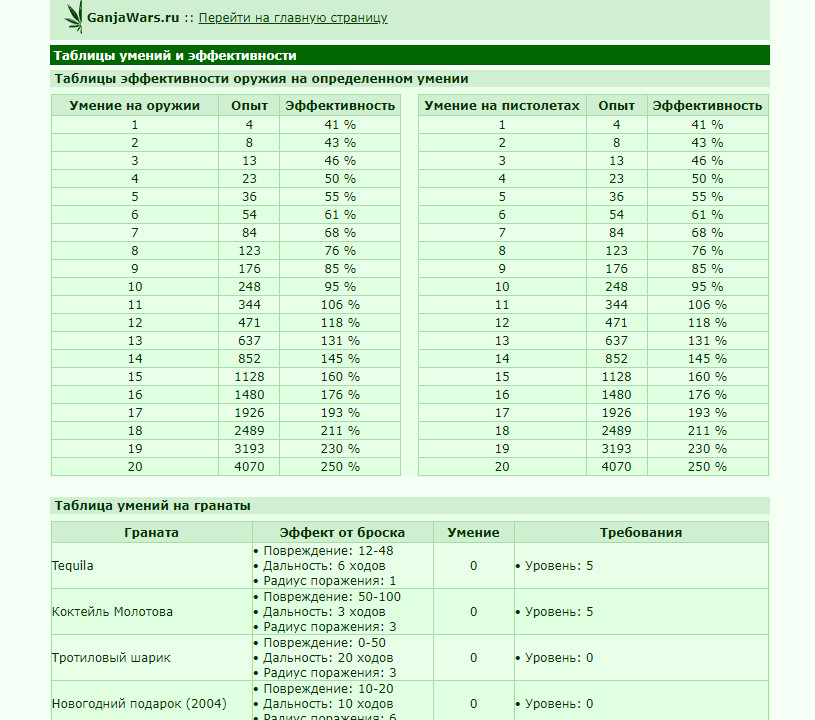Select the 'Таблицы умений и эффективности' heading

pos(175,56)
